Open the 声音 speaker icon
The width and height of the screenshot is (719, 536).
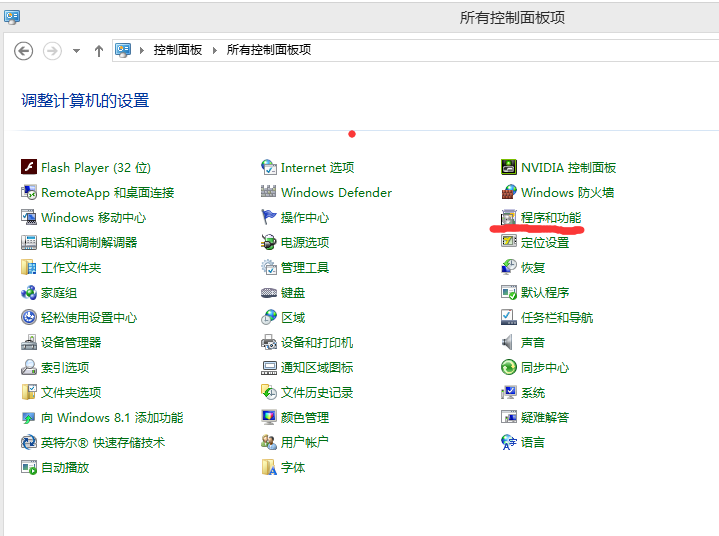pyautogui.click(x=509, y=342)
